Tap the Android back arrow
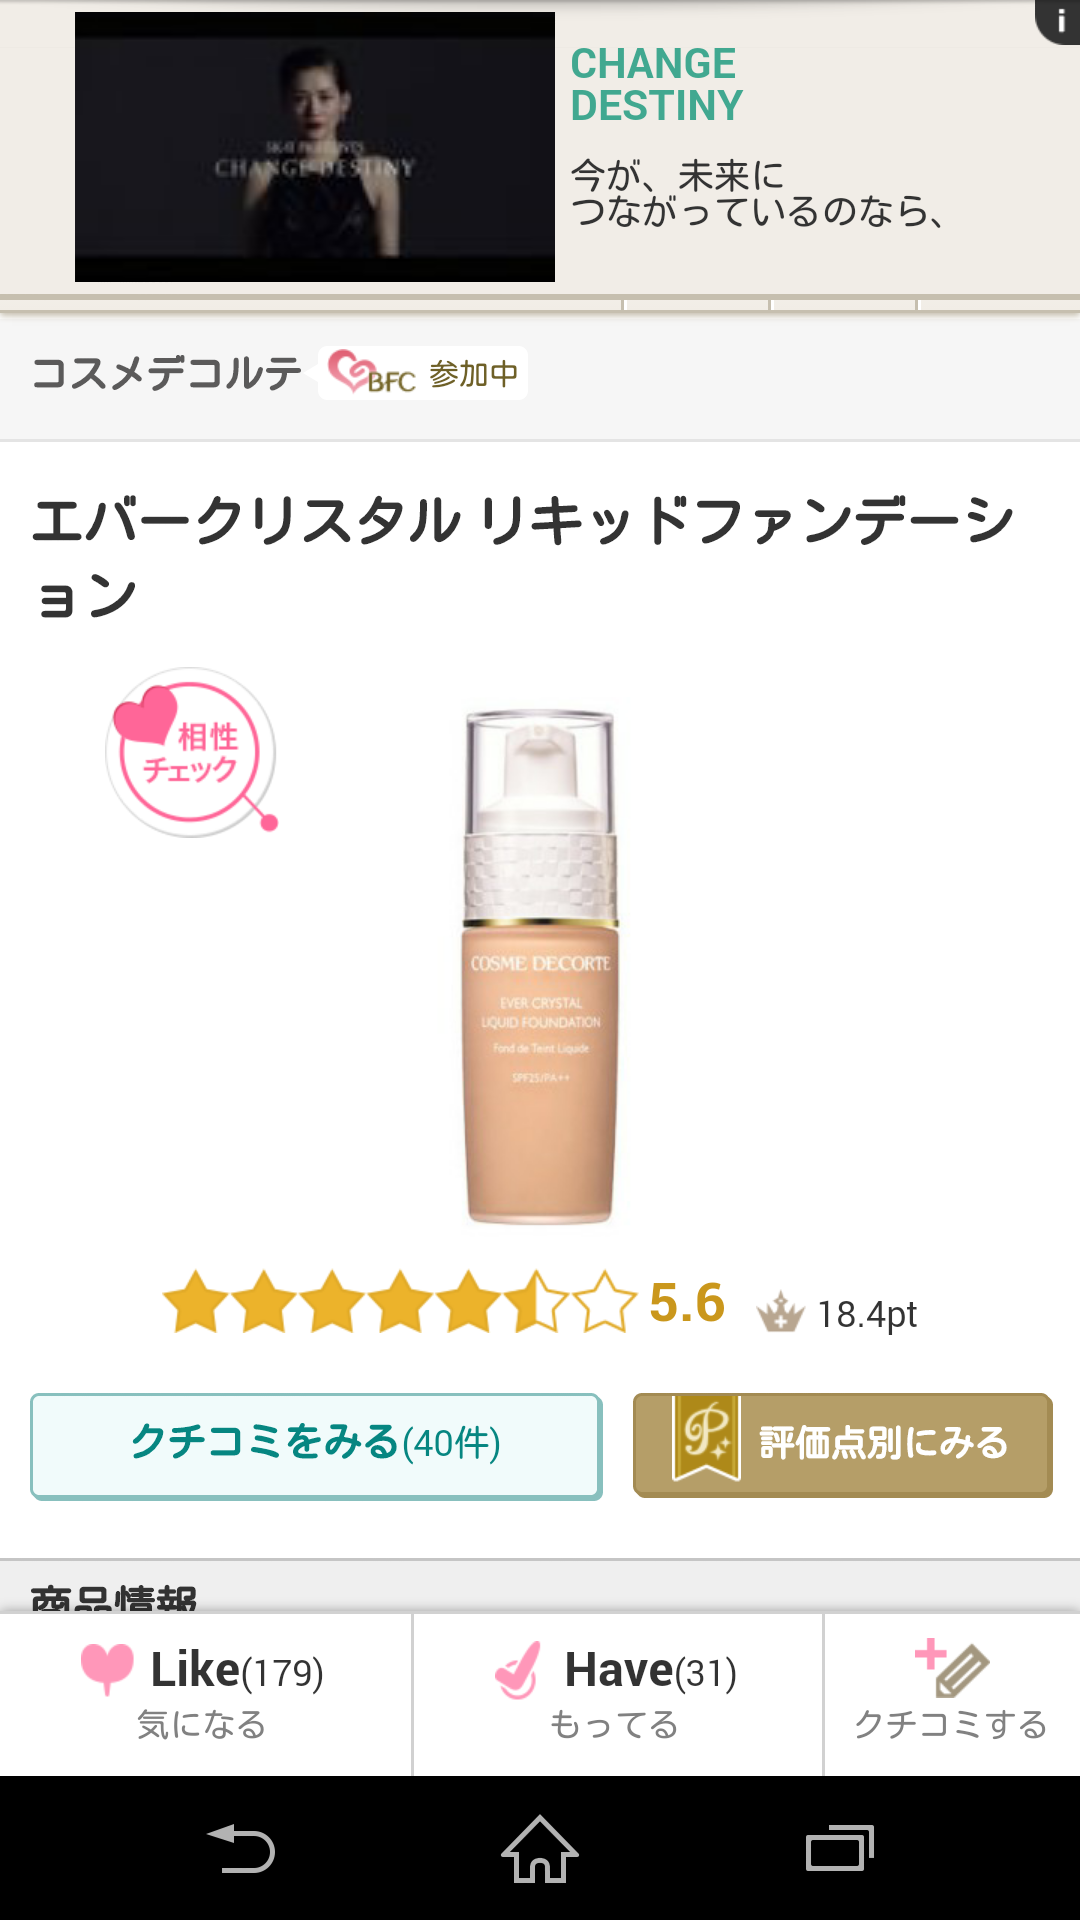 point(240,1849)
